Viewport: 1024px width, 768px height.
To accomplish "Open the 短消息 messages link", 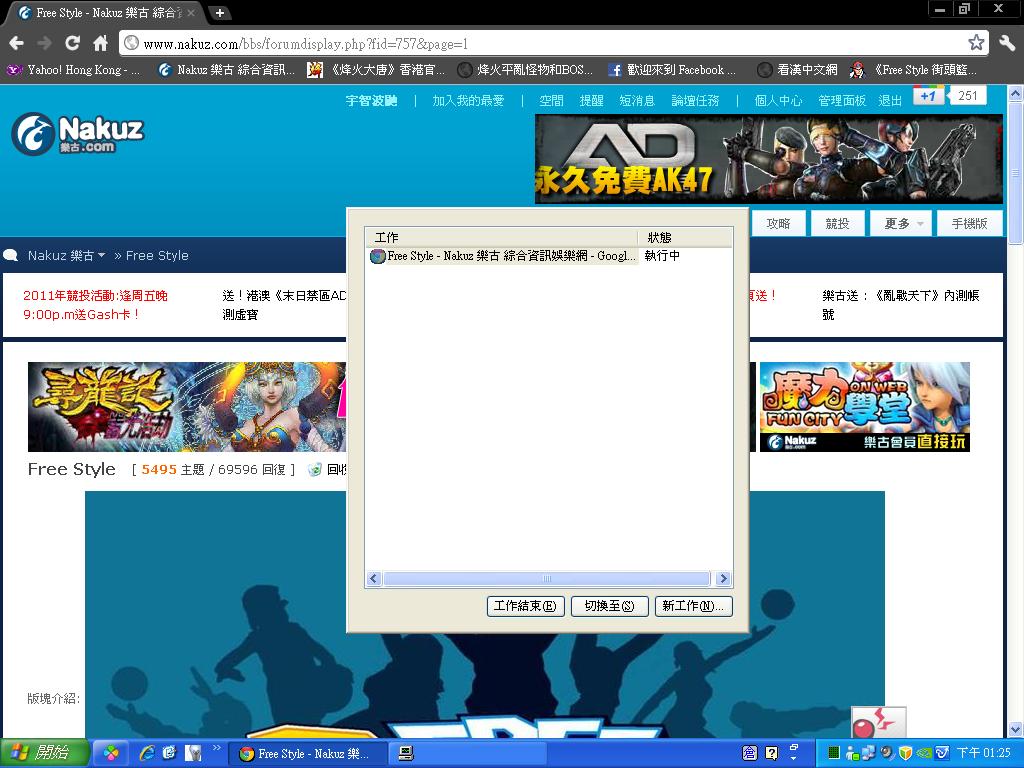I will [637, 101].
